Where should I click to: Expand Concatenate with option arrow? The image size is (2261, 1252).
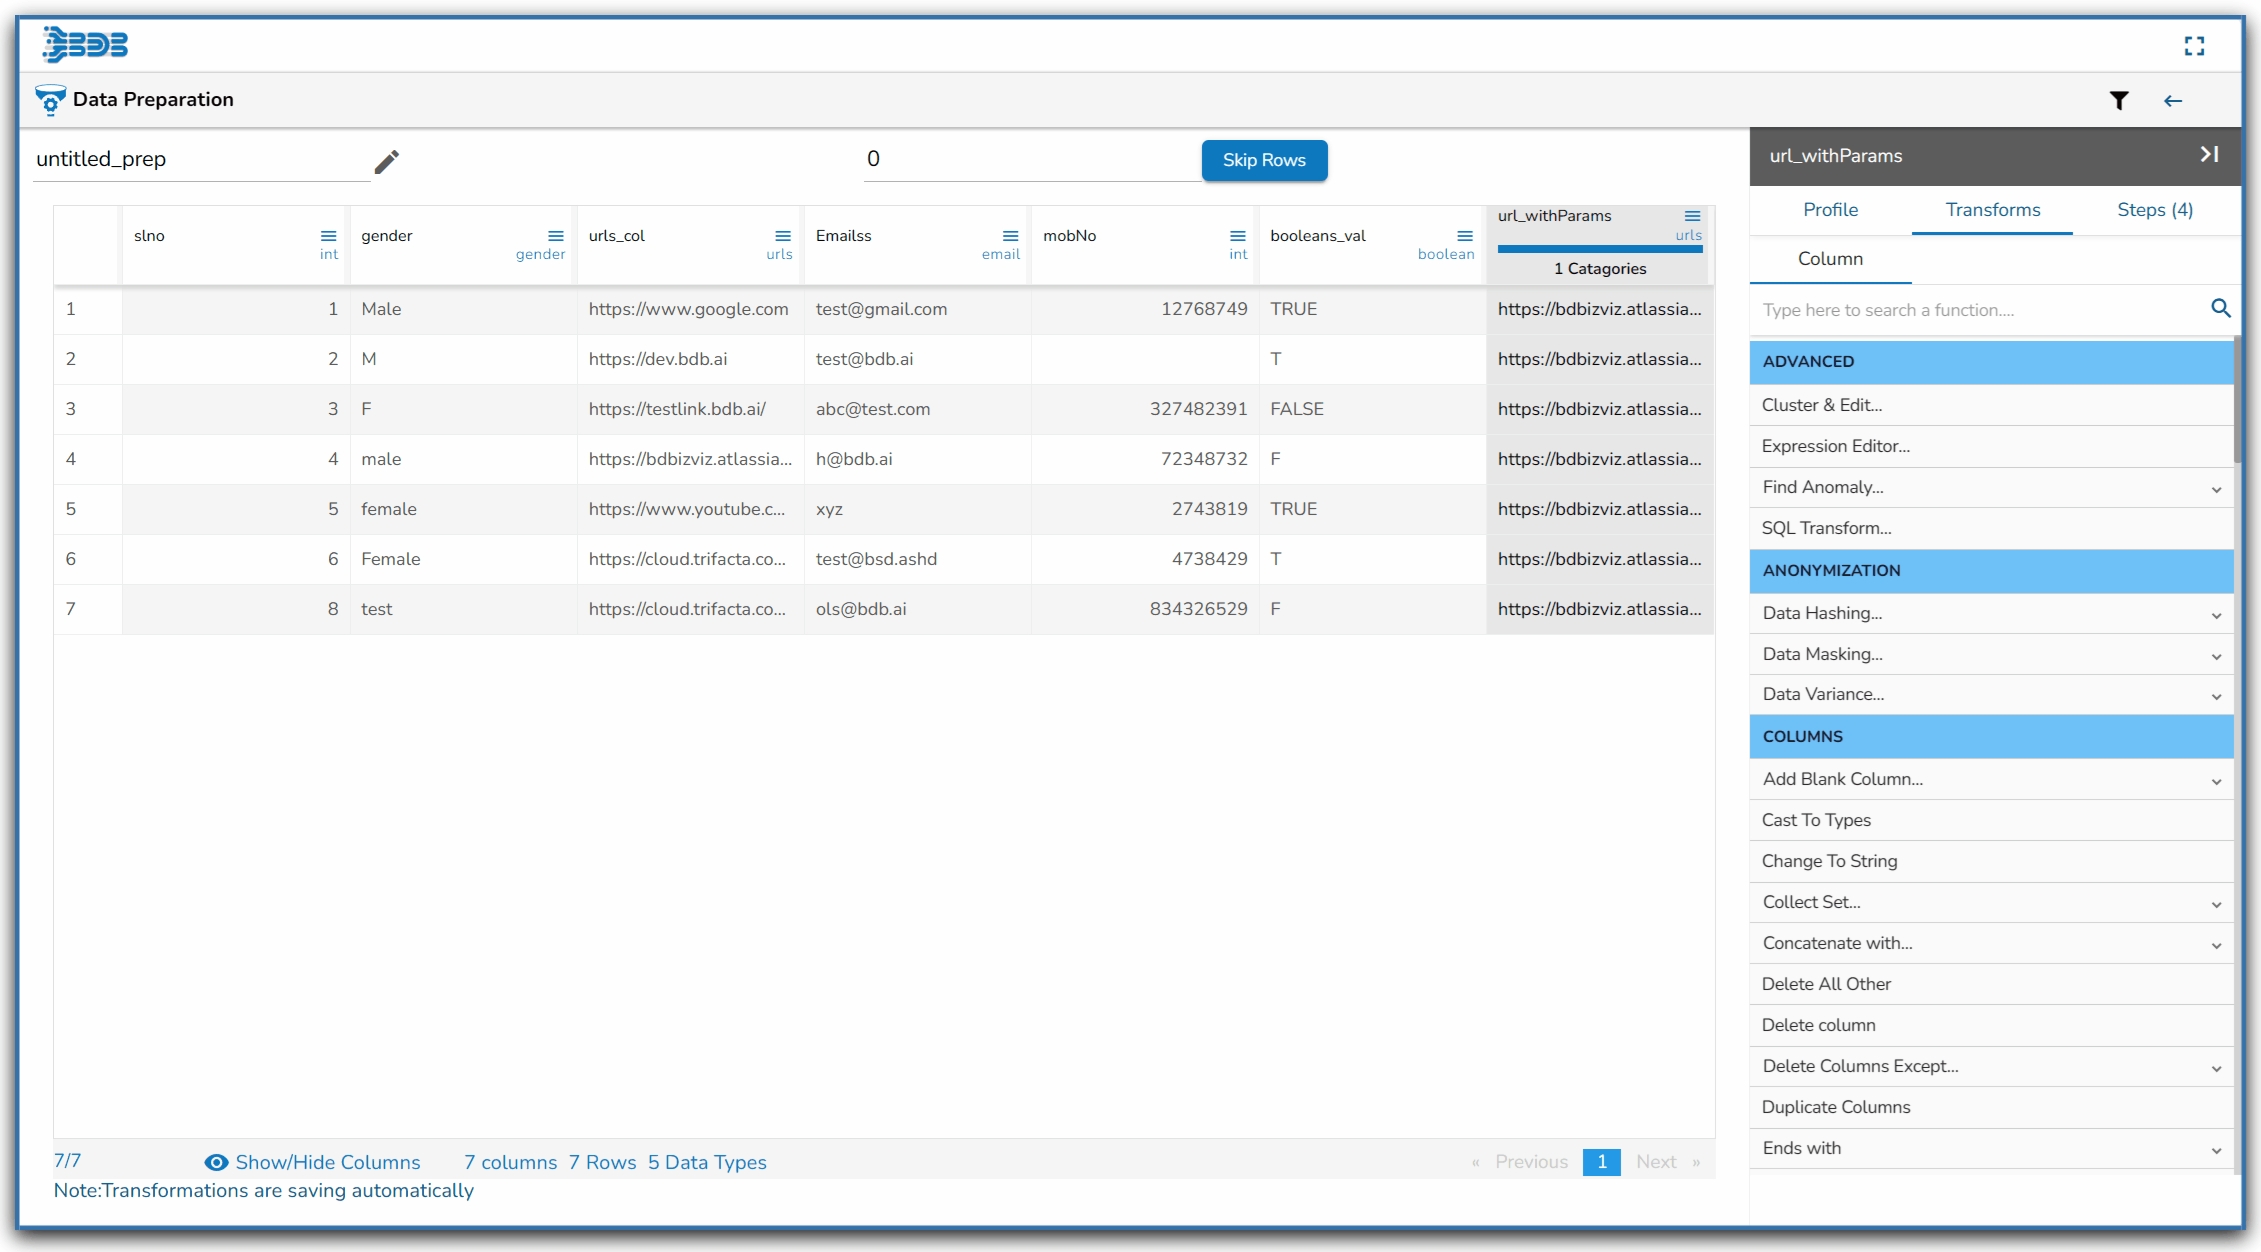pyautogui.click(x=2216, y=944)
